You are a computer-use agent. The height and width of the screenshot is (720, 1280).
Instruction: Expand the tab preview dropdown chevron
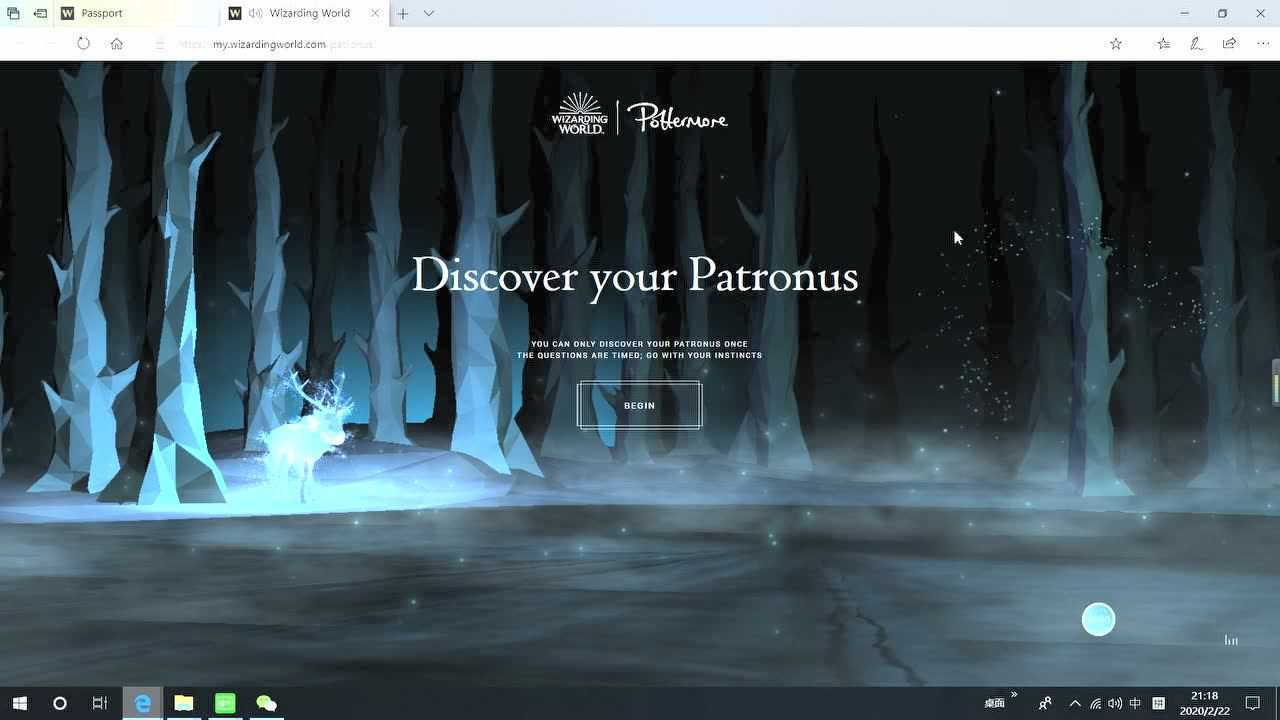pyautogui.click(x=429, y=13)
